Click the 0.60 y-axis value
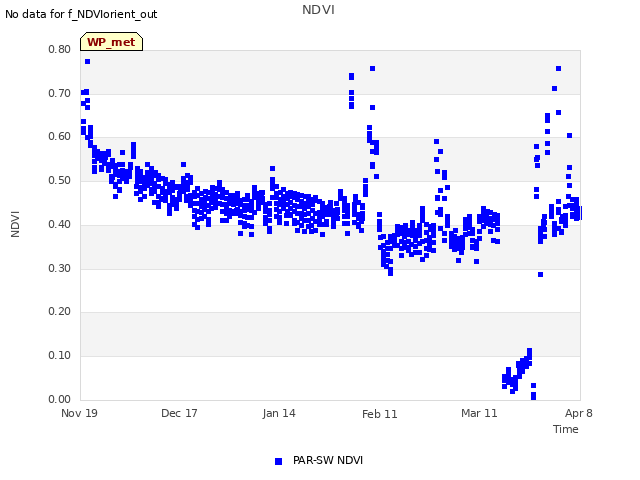This screenshot has height=480, width=640. pyautogui.click(x=60, y=137)
